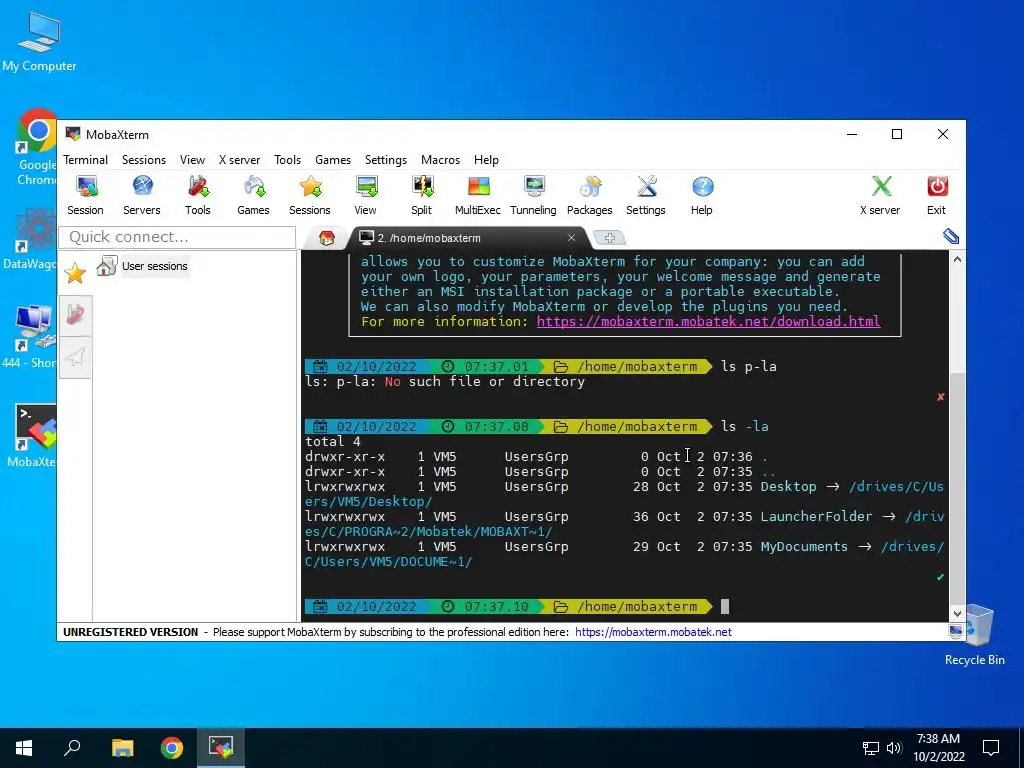The width and height of the screenshot is (1024, 768).
Task: Click the Help toolbar icon
Action: click(x=702, y=195)
